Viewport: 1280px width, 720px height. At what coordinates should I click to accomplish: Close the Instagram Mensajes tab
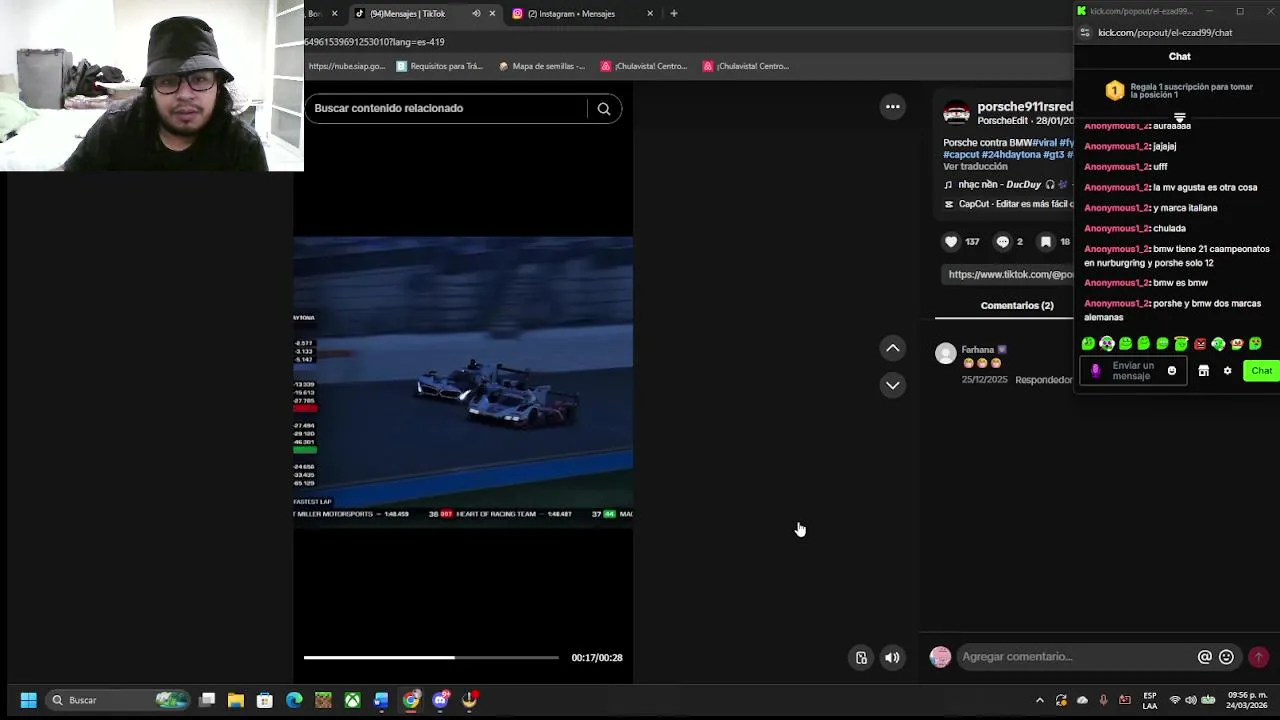tap(650, 14)
